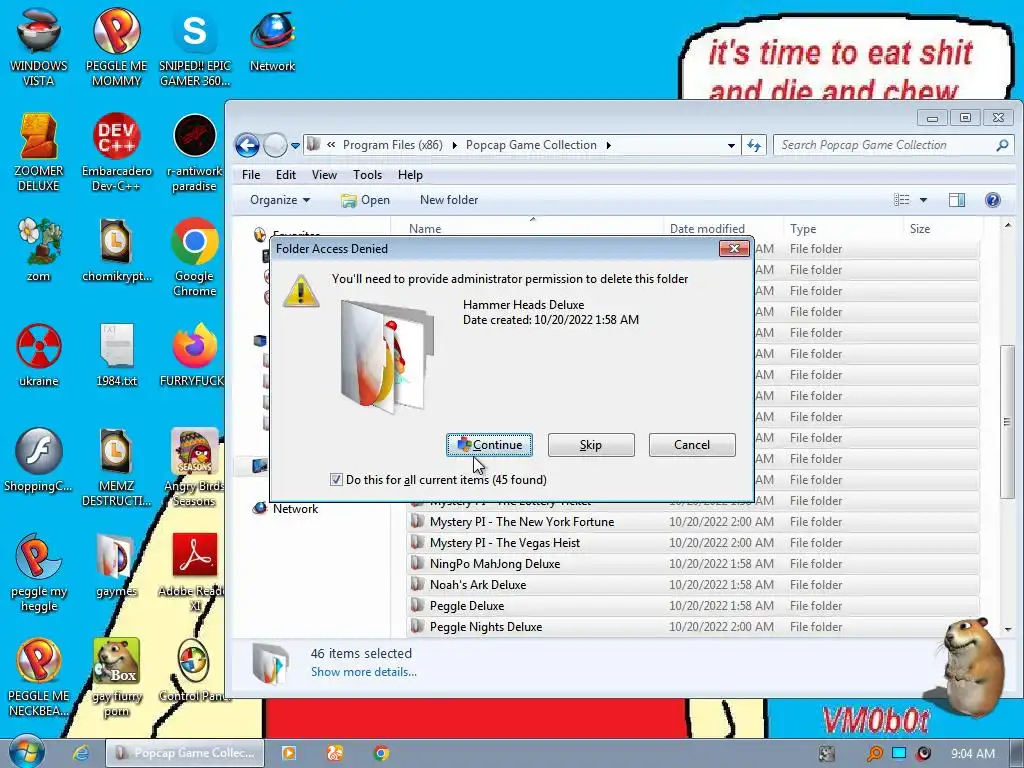This screenshot has width=1024, height=768.
Task: Expand the chevron after Program Files (x86)
Action: click(455, 145)
